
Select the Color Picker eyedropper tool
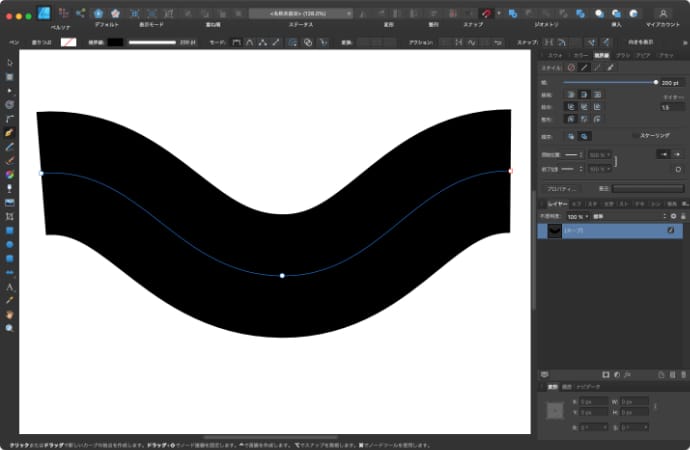point(9,299)
